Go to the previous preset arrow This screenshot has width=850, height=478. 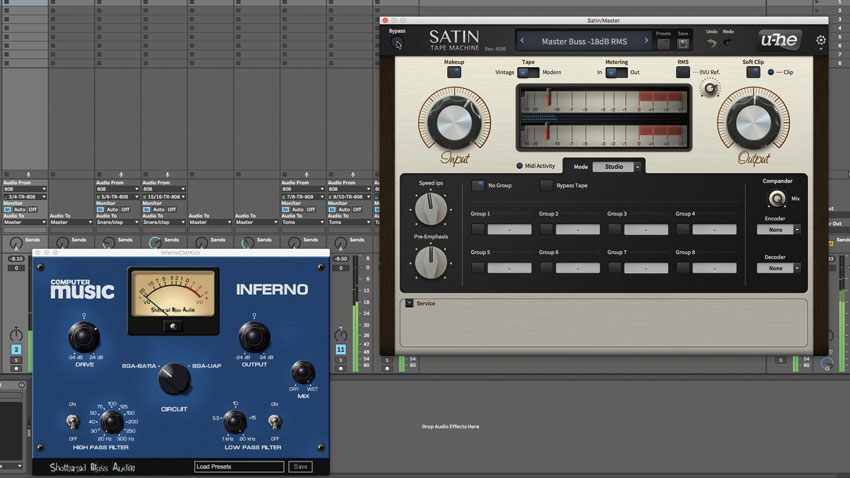(x=522, y=41)
